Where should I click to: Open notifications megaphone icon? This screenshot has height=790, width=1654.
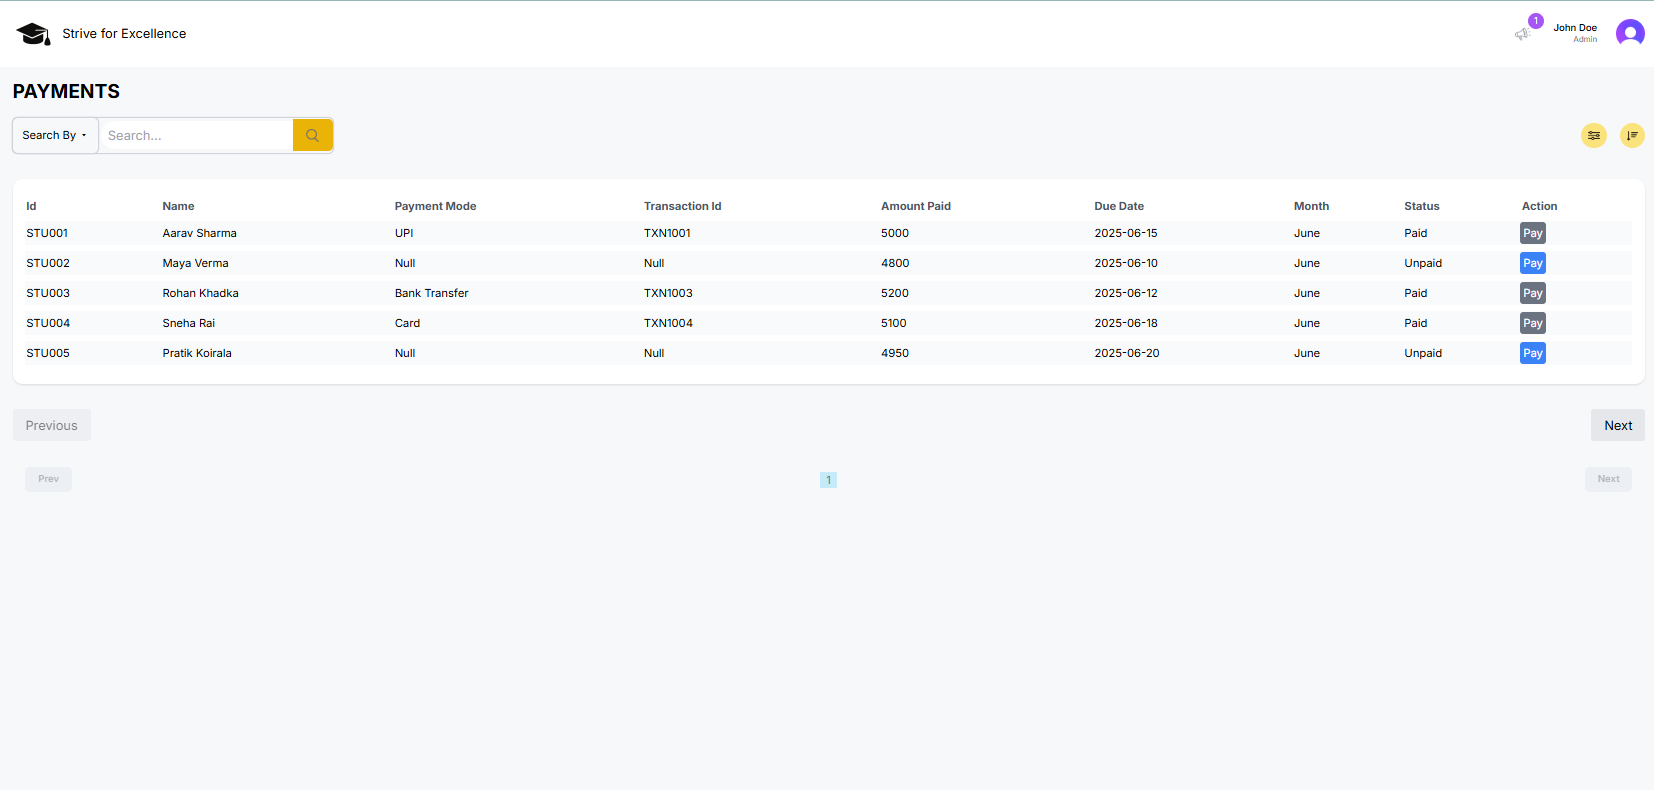(1522, 34)
